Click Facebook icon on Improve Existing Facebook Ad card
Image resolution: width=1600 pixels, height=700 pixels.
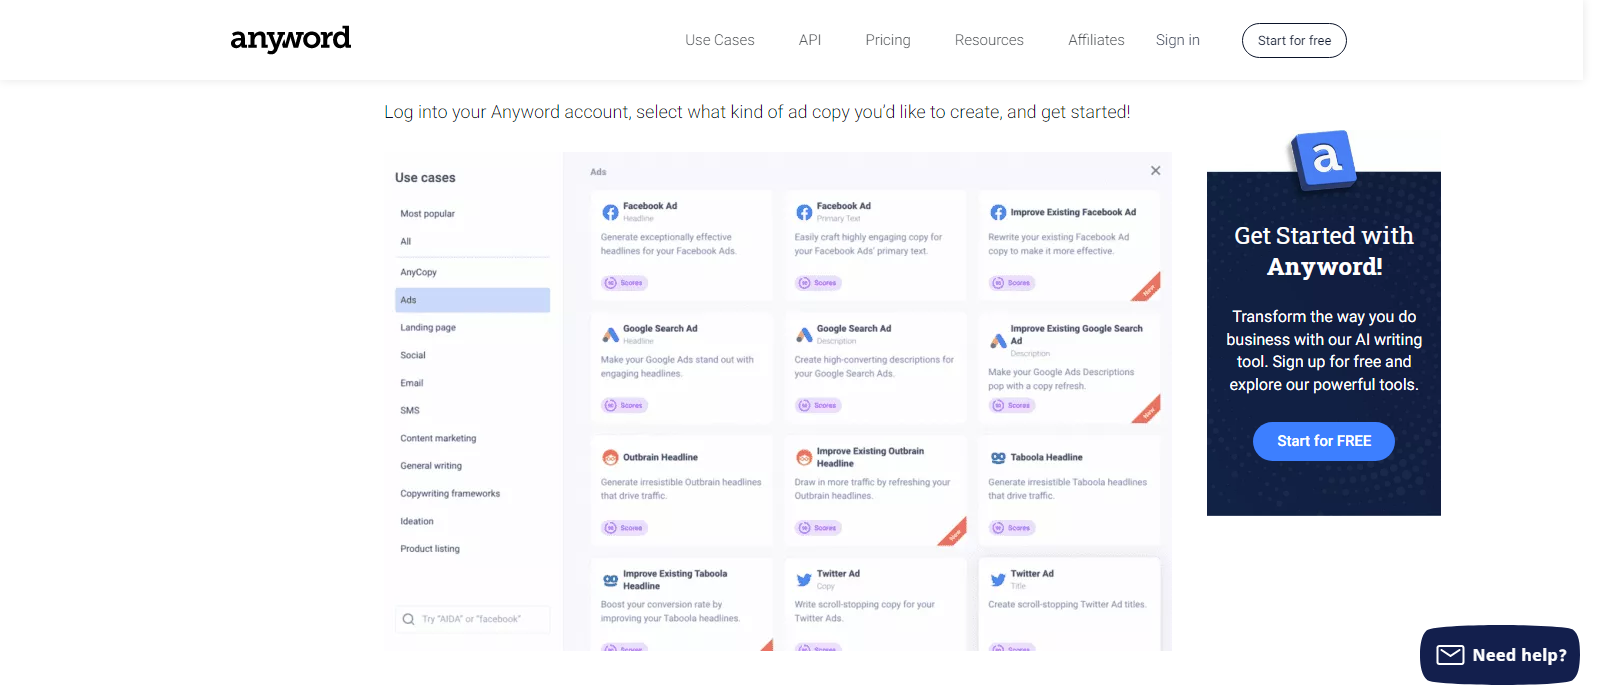click(998, 212)
